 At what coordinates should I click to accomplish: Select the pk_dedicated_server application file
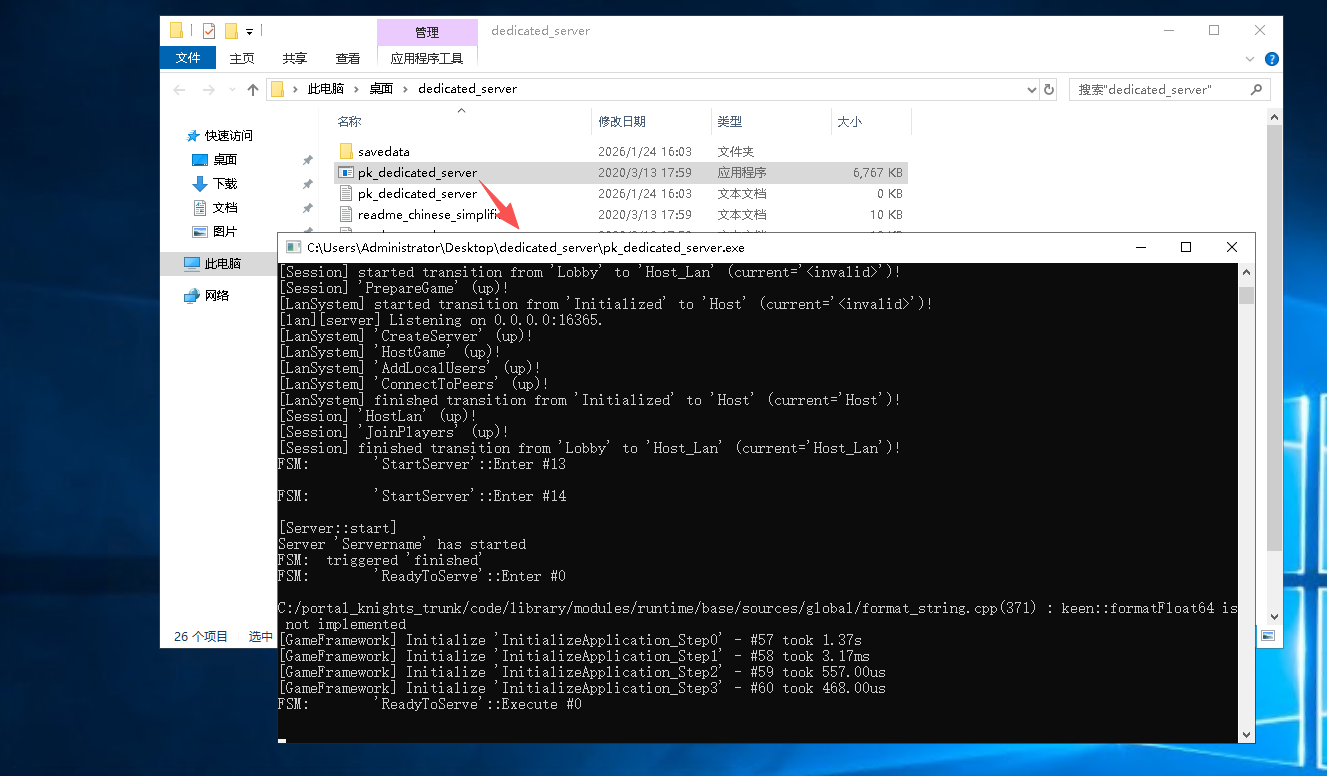pyautogui.click(x=417, y=173)
